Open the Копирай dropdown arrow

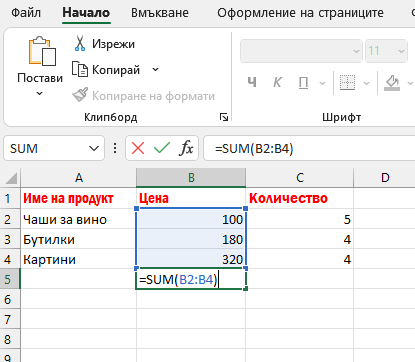pos(155,70)
